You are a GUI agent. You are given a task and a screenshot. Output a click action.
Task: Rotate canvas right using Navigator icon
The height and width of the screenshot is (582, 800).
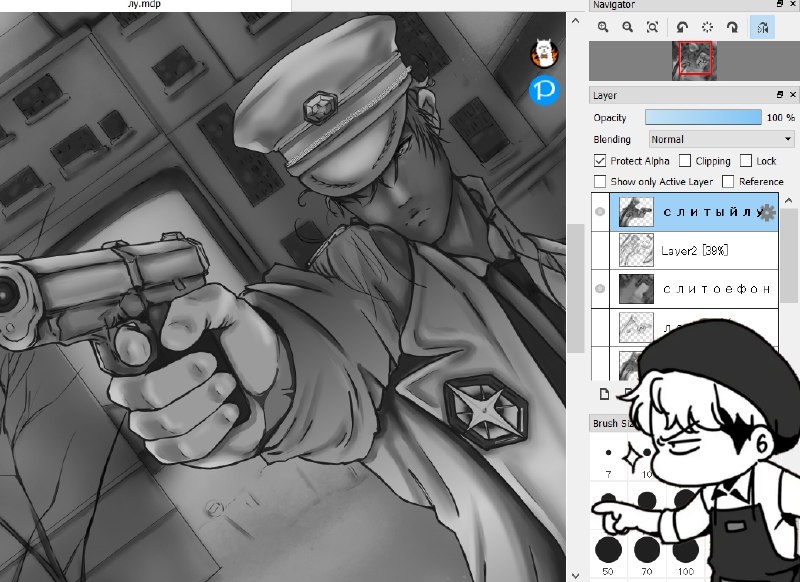click(732, 27)
